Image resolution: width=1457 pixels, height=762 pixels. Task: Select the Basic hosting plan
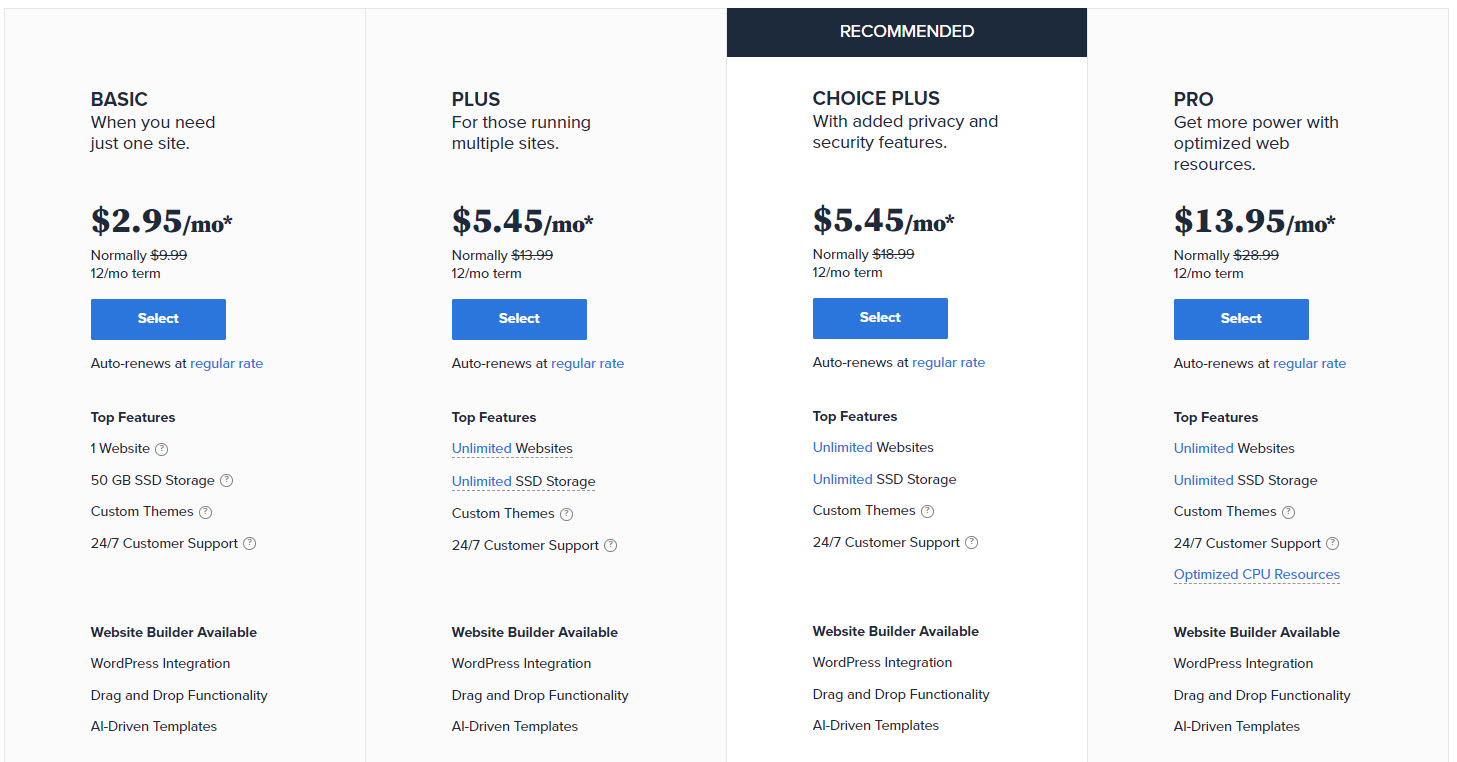158,319
